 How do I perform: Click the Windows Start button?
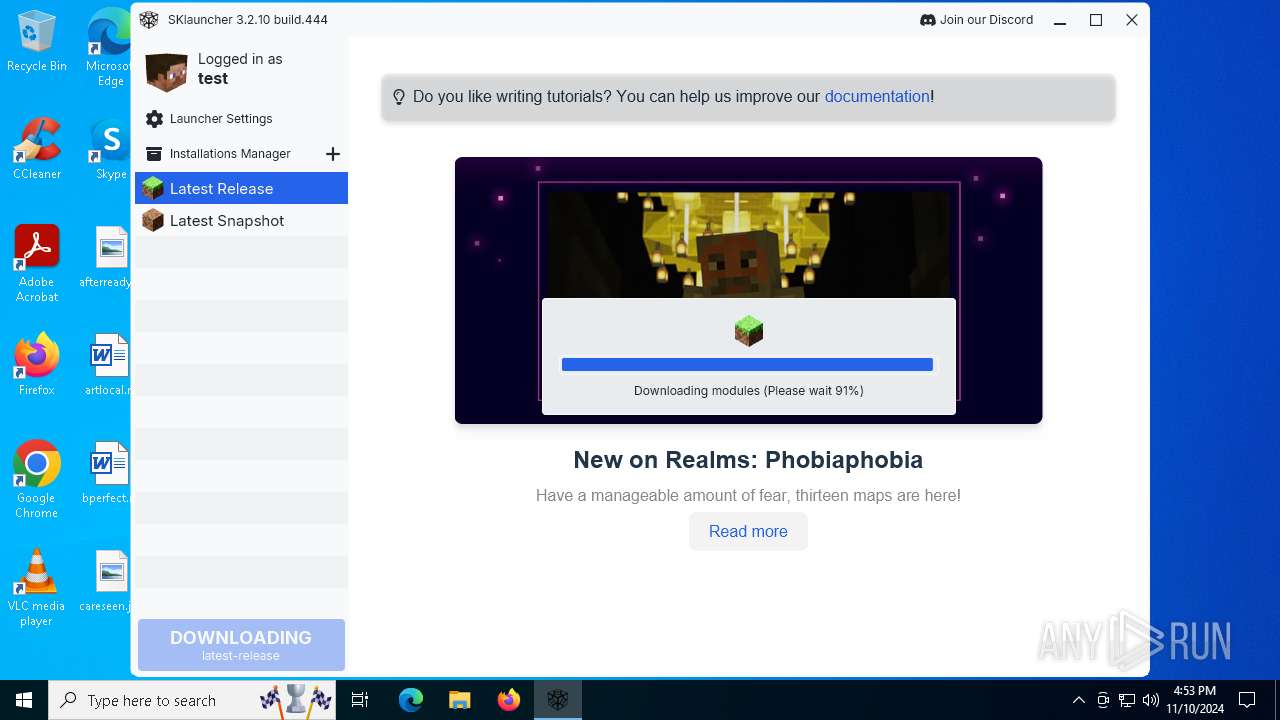tap(24, 700)
